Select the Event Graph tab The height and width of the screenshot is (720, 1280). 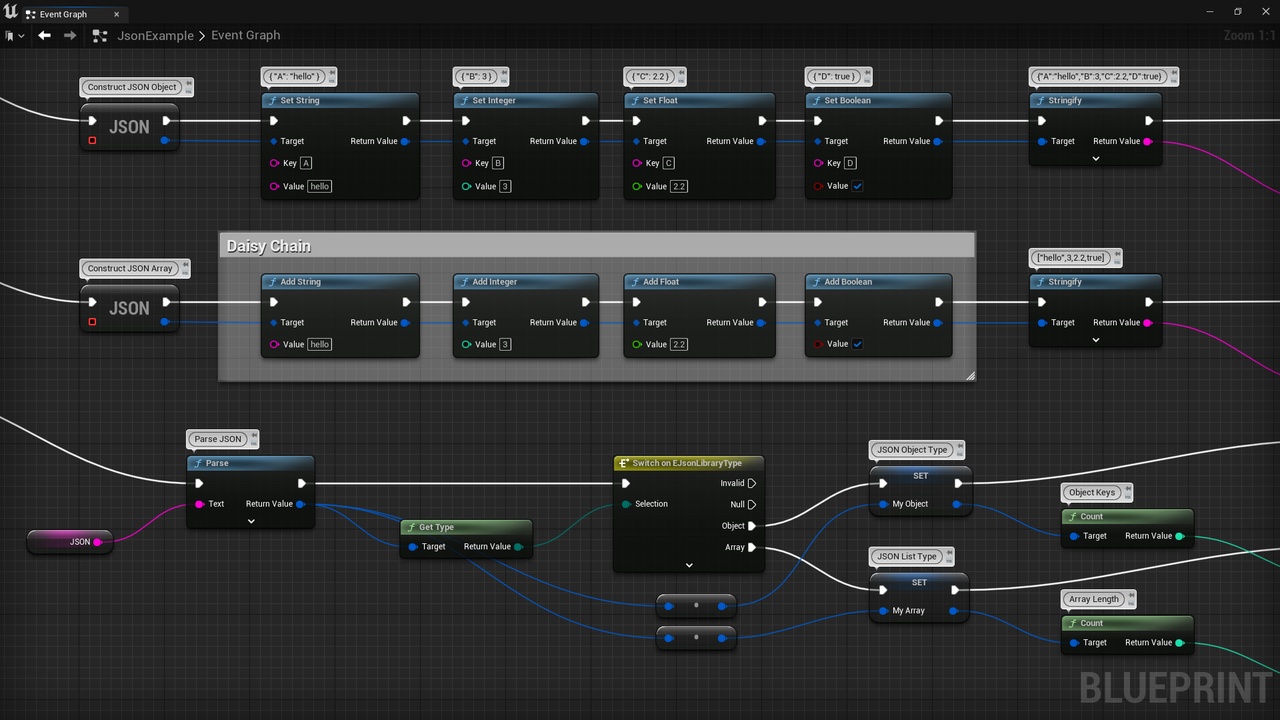(63, 14)
